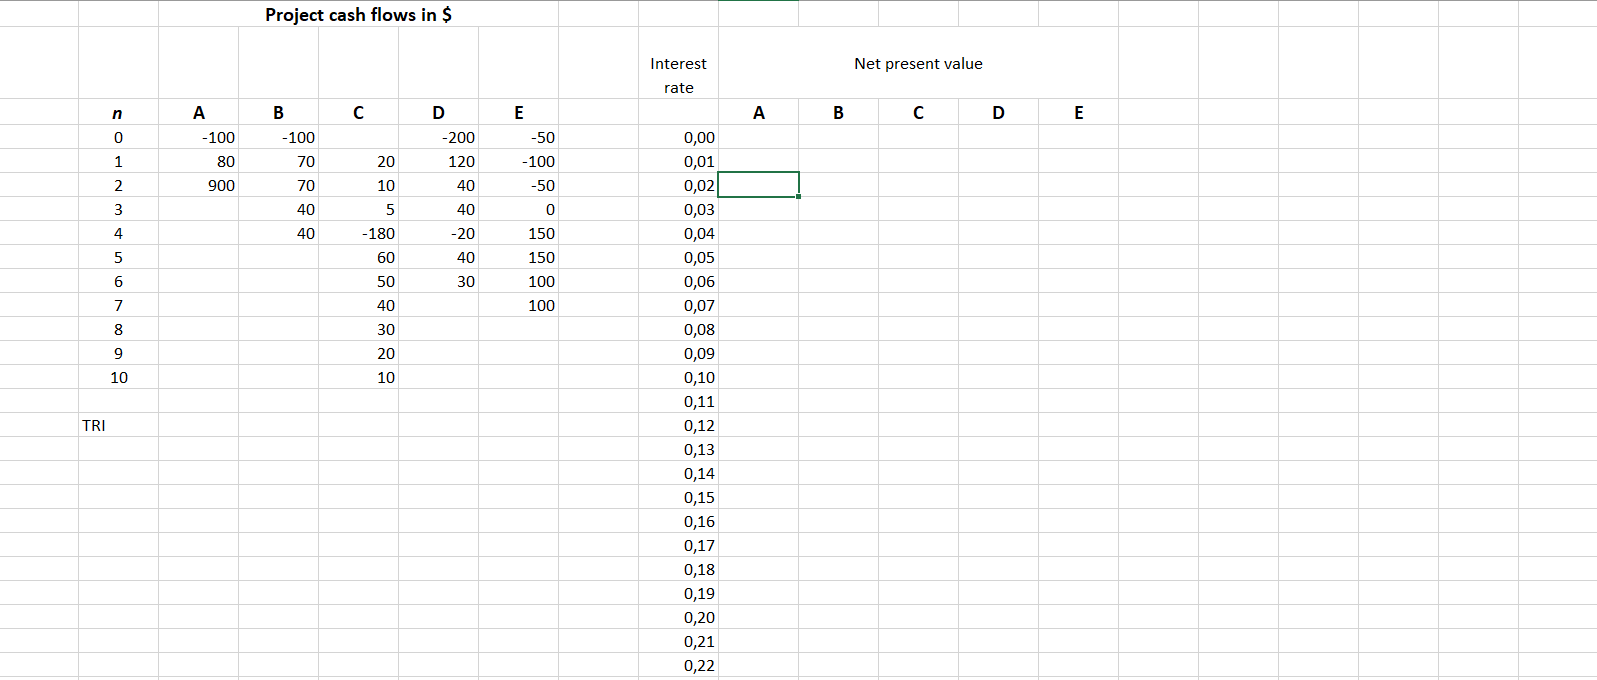The image size is (1597, 680).
Task: Click column D header under Net present value
Action: point(998,112)
